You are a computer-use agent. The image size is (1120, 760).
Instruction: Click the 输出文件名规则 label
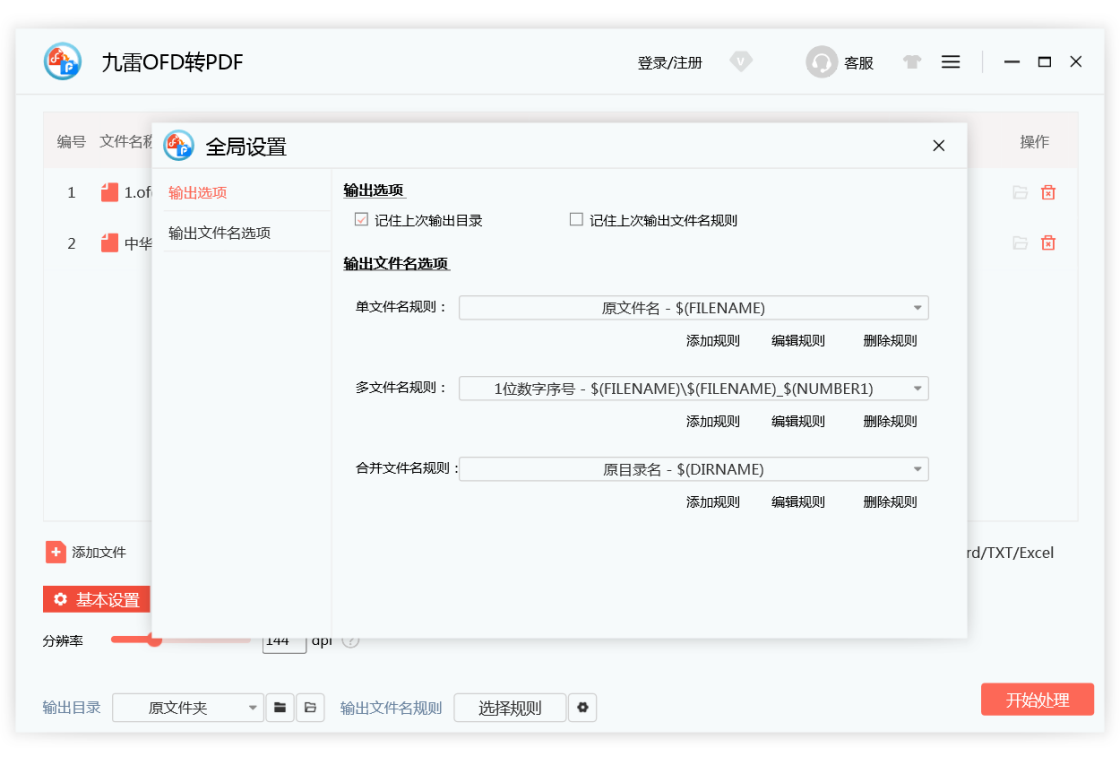(391, 707)
